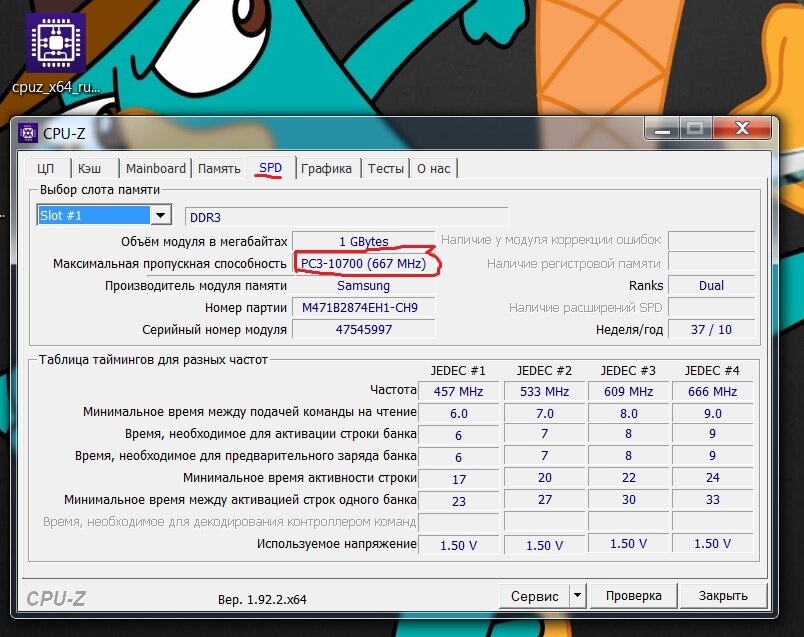Open the Память tab
The width and height of the screenshot is (804, 637).
pos(219,168)
